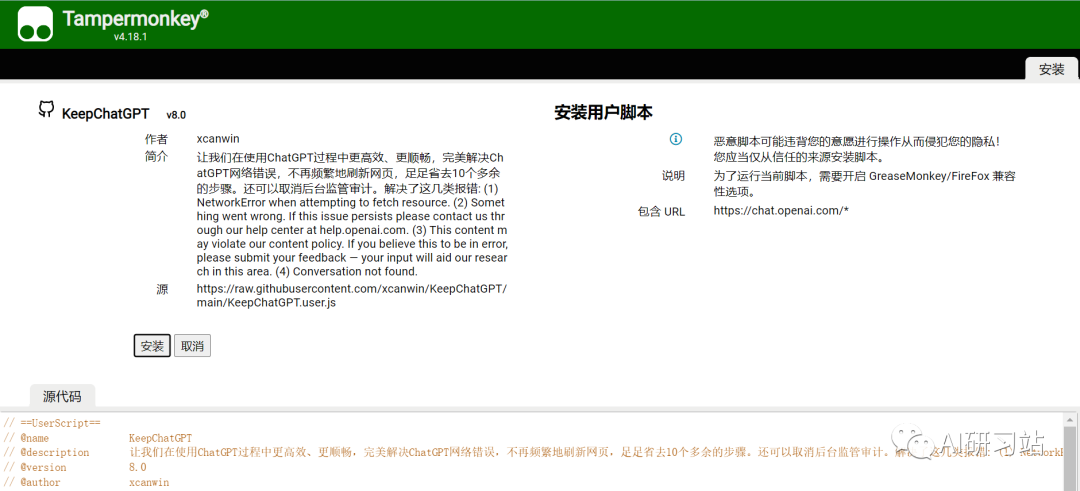1080x491 pixels.
Task: Click the @name code line
Action: pyautogui.click(x=98, y=437)
